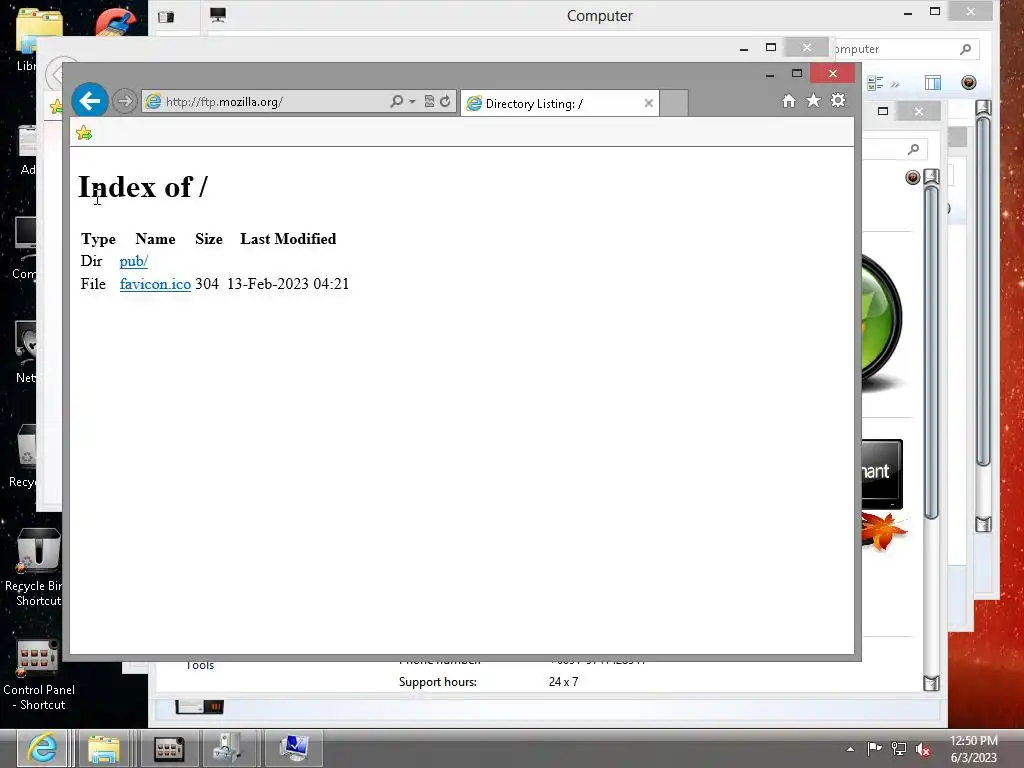Open Action Center flag tray icon
The width and height of the screenshot is (1024, 768).
coord(874,748)
